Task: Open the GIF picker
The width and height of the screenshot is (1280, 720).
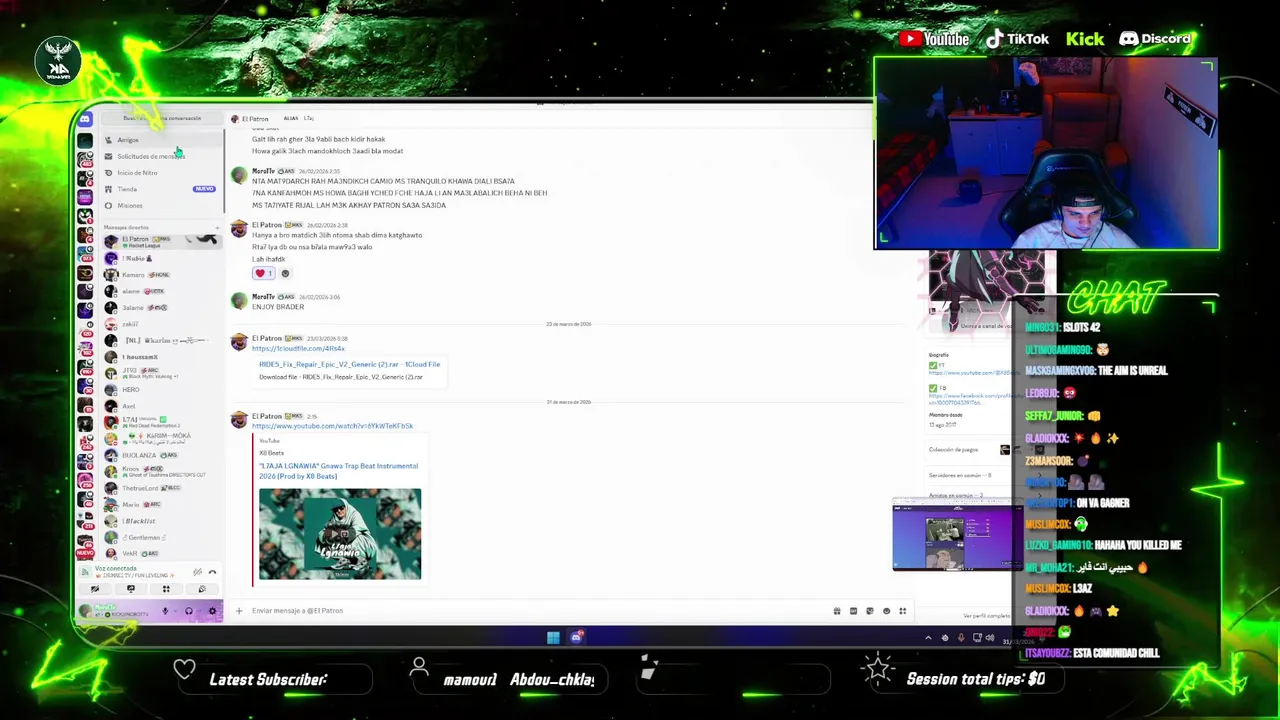Action: tap(853, 611)
